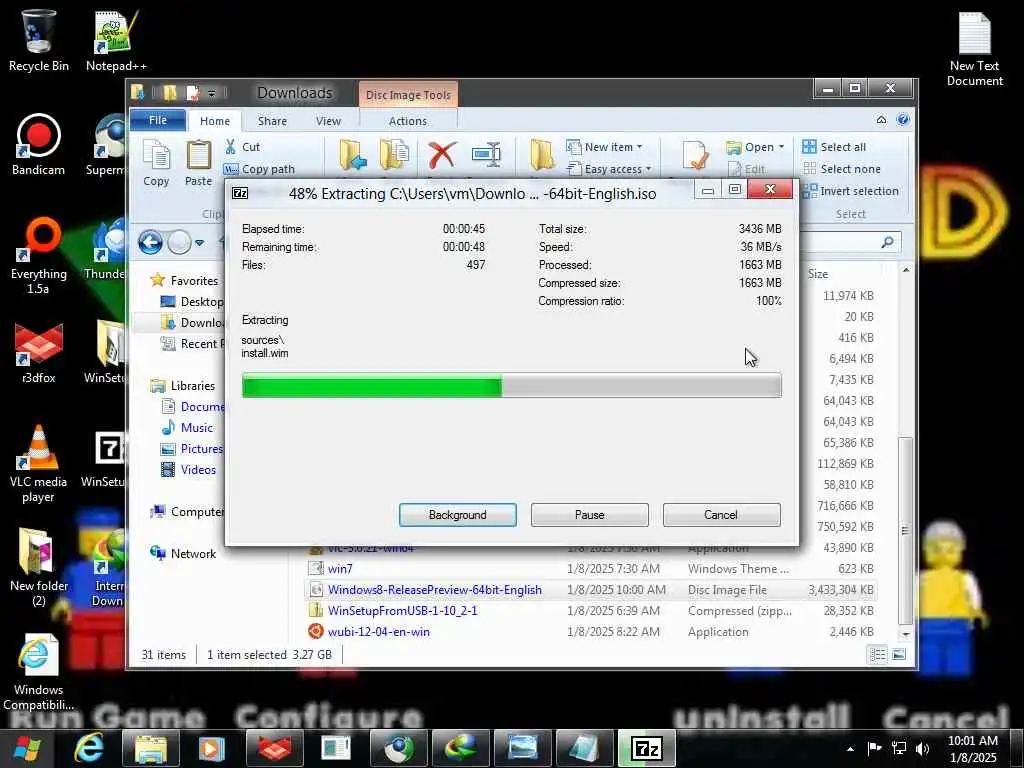1024x768 pixels.
Task: Click the Copy to folder icon
Action: [394, 155]
